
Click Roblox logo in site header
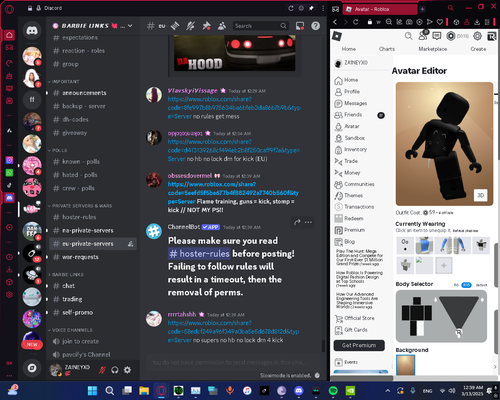pyautogui.click(x=337, y=36)
